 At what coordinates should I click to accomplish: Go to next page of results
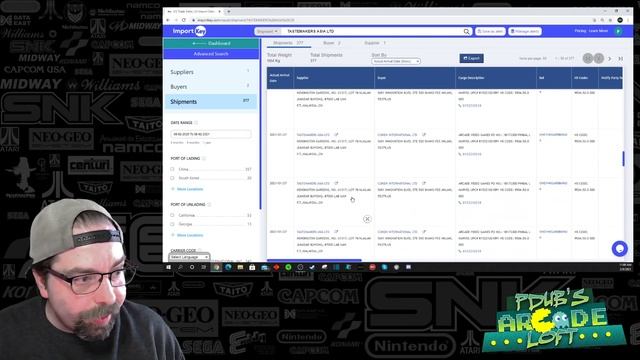[x=610, y=59]
